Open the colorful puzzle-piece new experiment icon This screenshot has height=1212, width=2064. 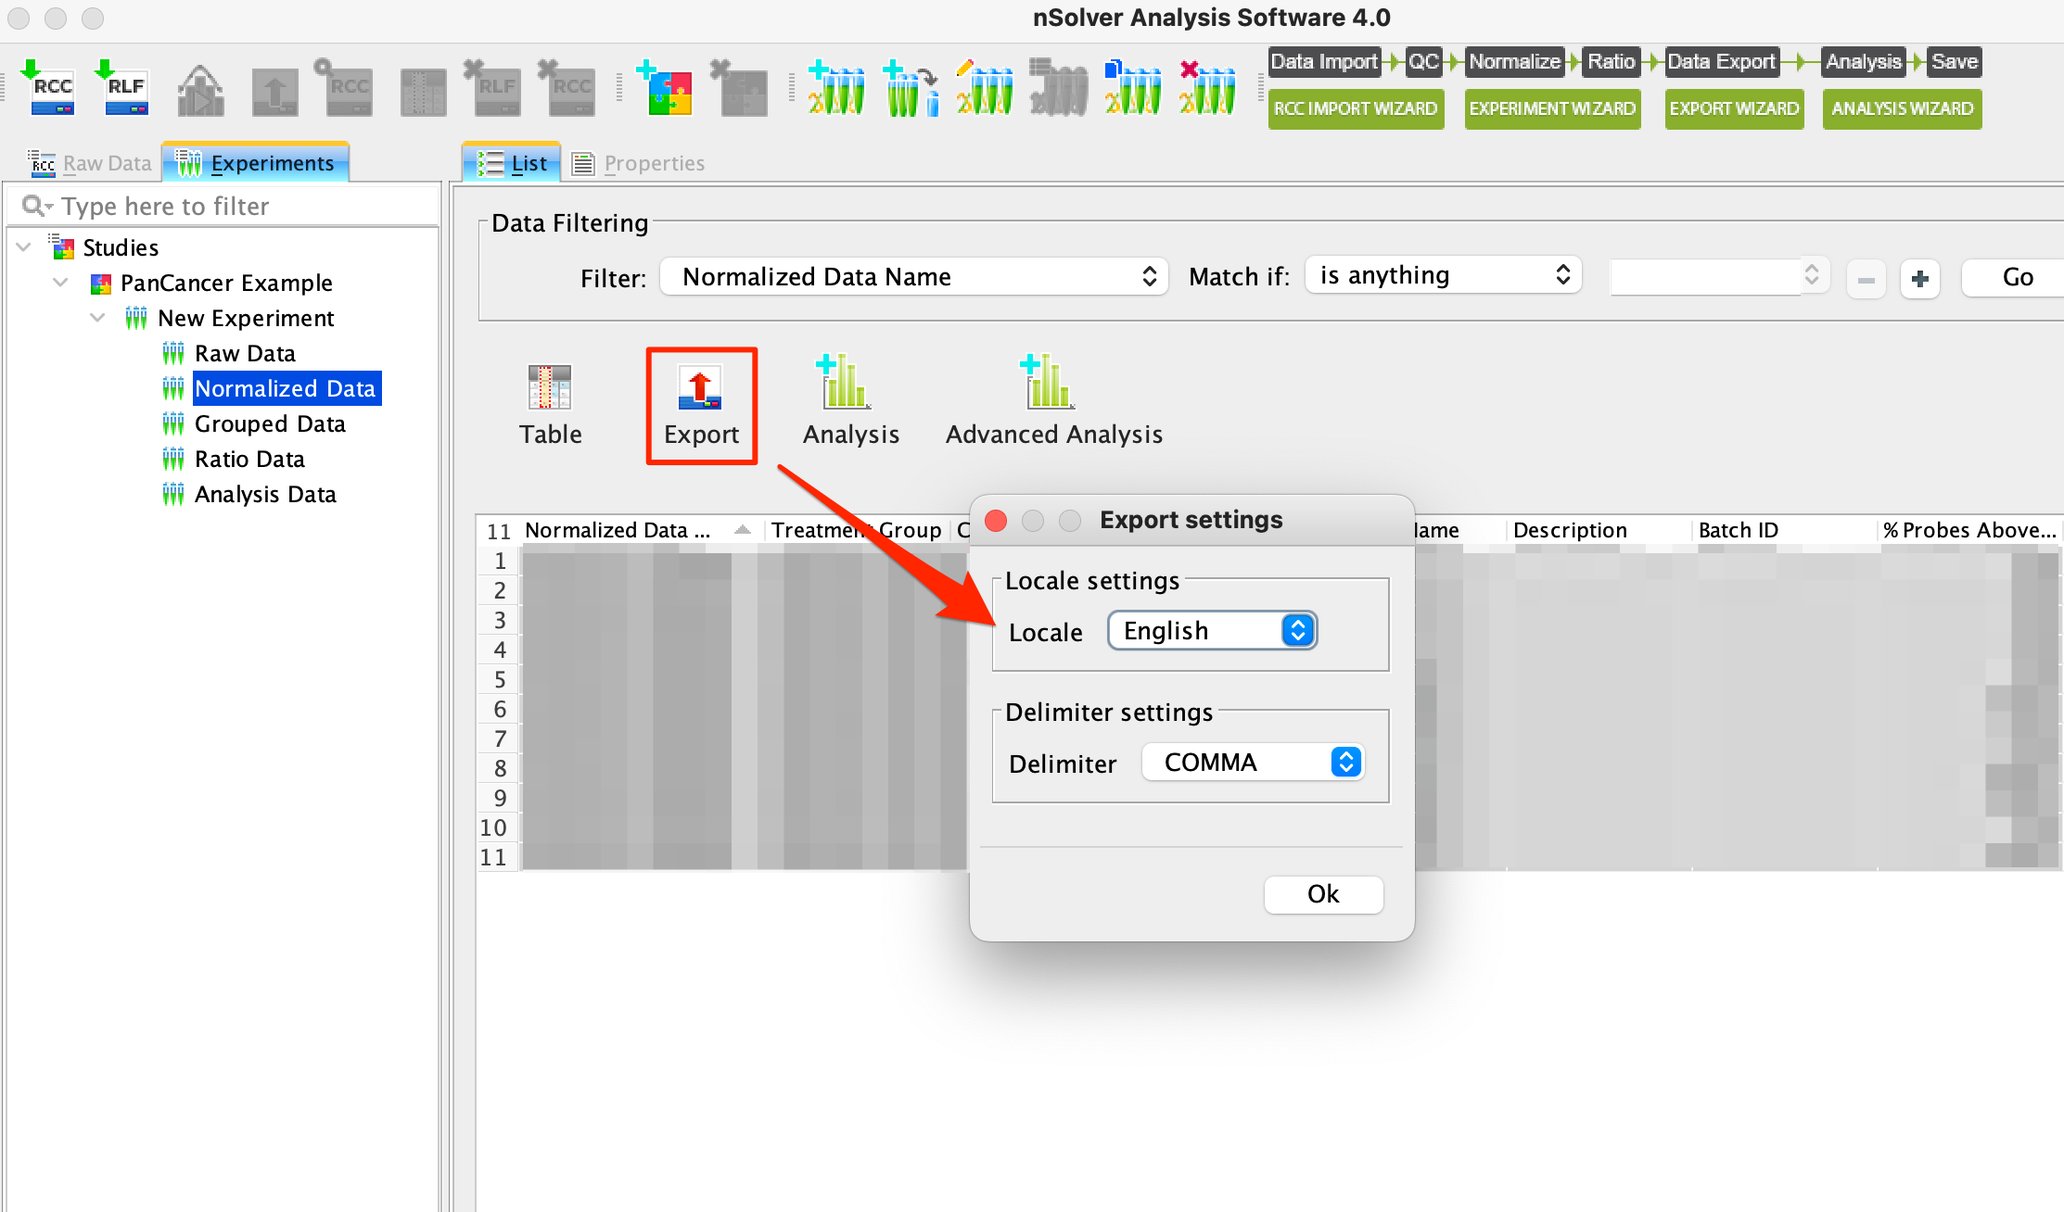(x=666, y=88)
